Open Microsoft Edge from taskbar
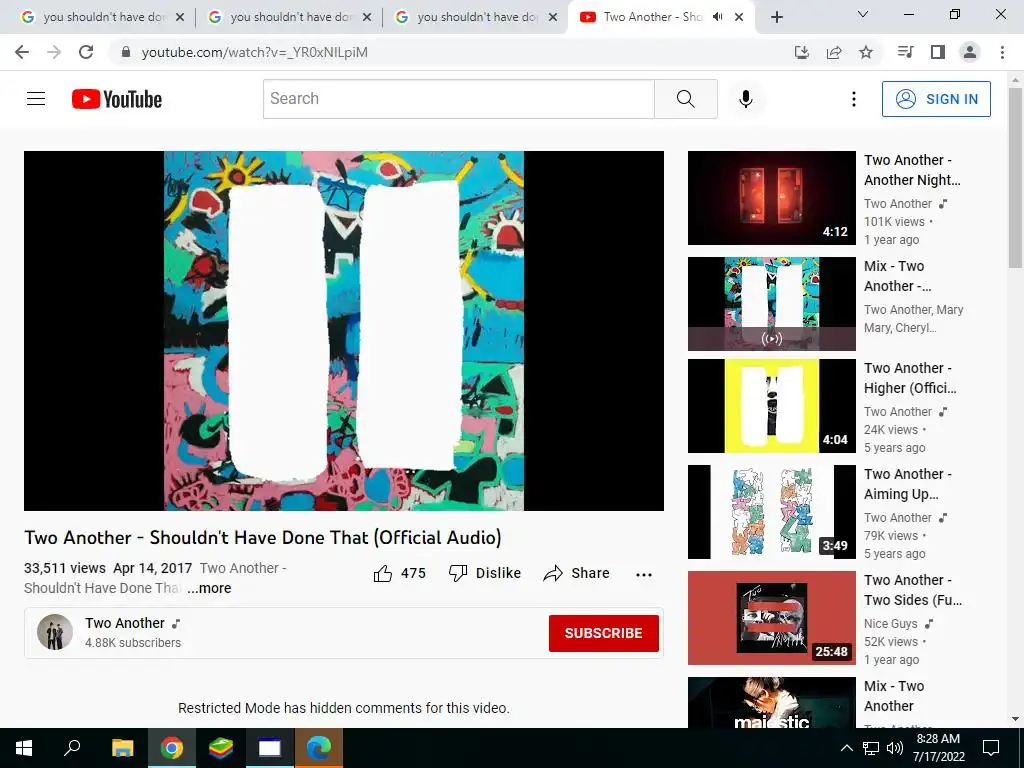The height and width of the screenshot is (768, 1024). click(x=319, y=748)
